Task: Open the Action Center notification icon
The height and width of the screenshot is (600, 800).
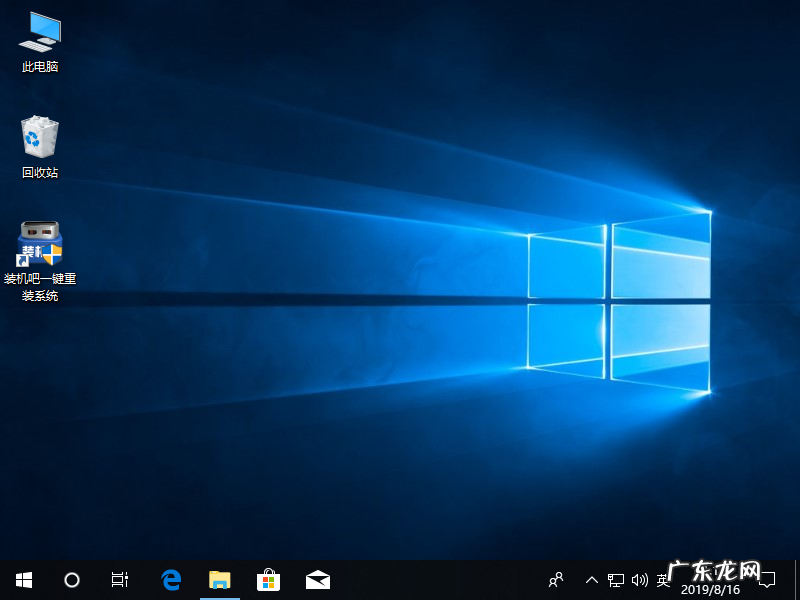Action: tap(767, 580)
